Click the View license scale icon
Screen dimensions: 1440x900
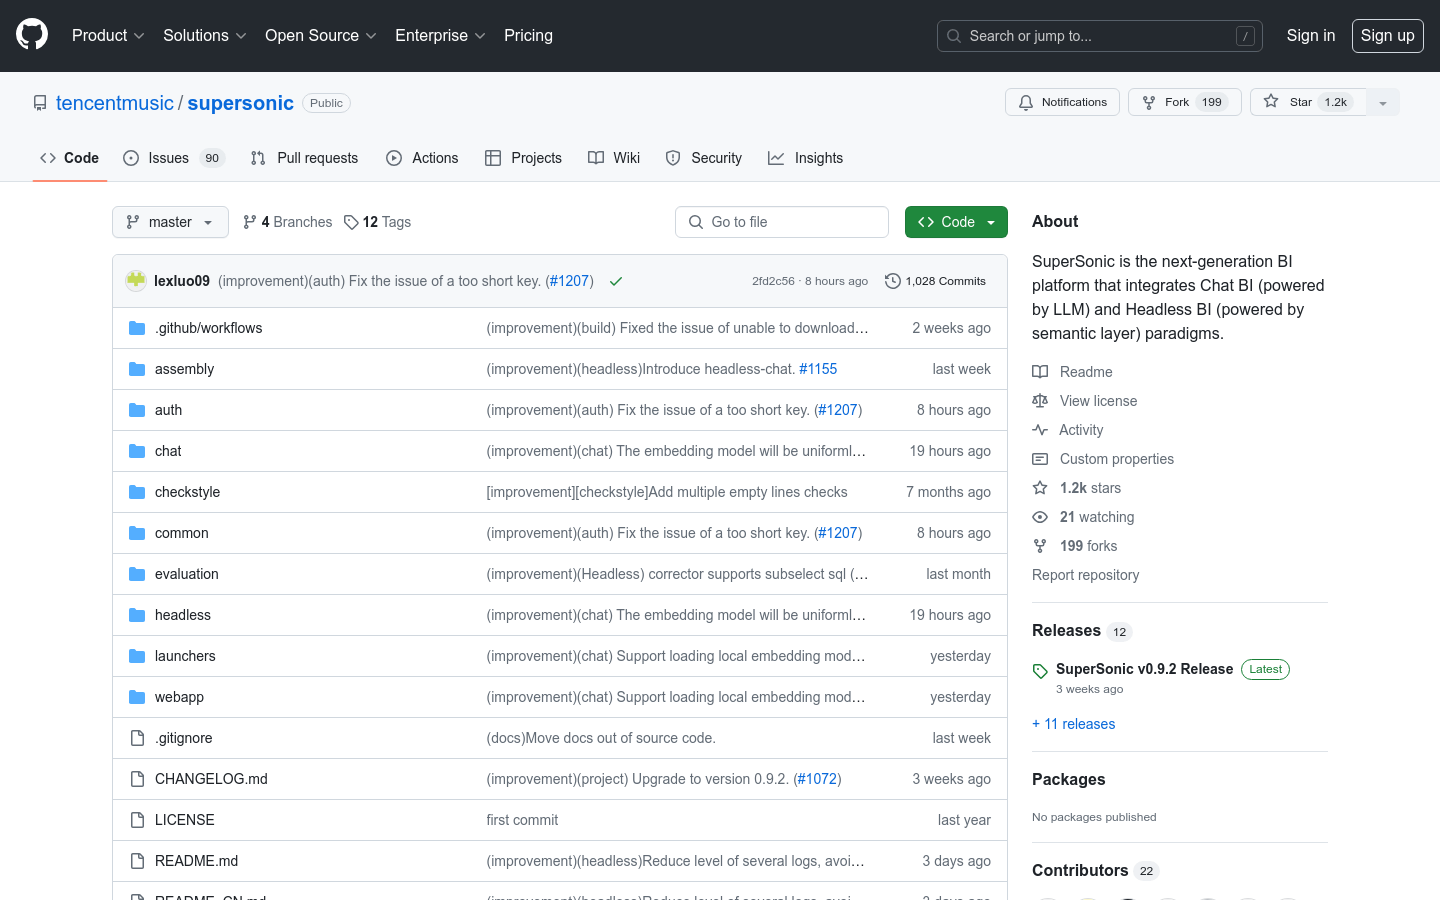[1040, 401]
